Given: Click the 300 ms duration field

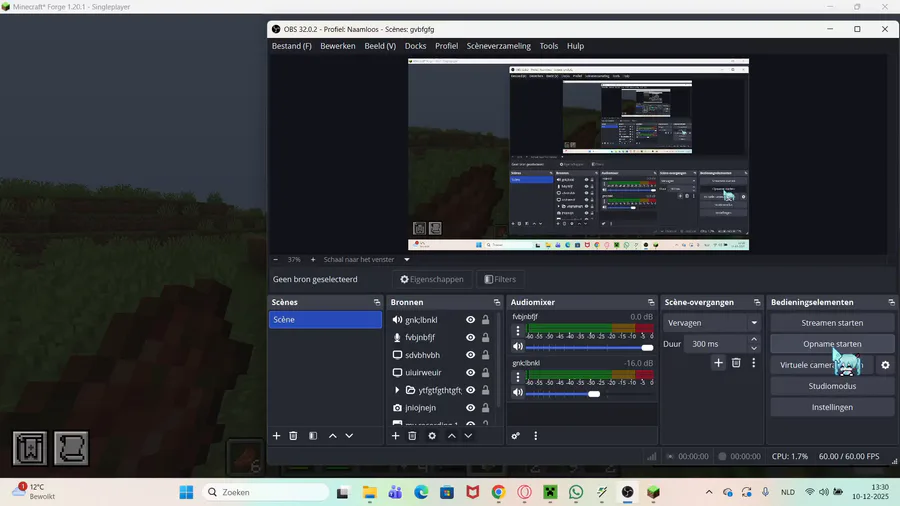Looking at the screenshot, I should 716,344.
